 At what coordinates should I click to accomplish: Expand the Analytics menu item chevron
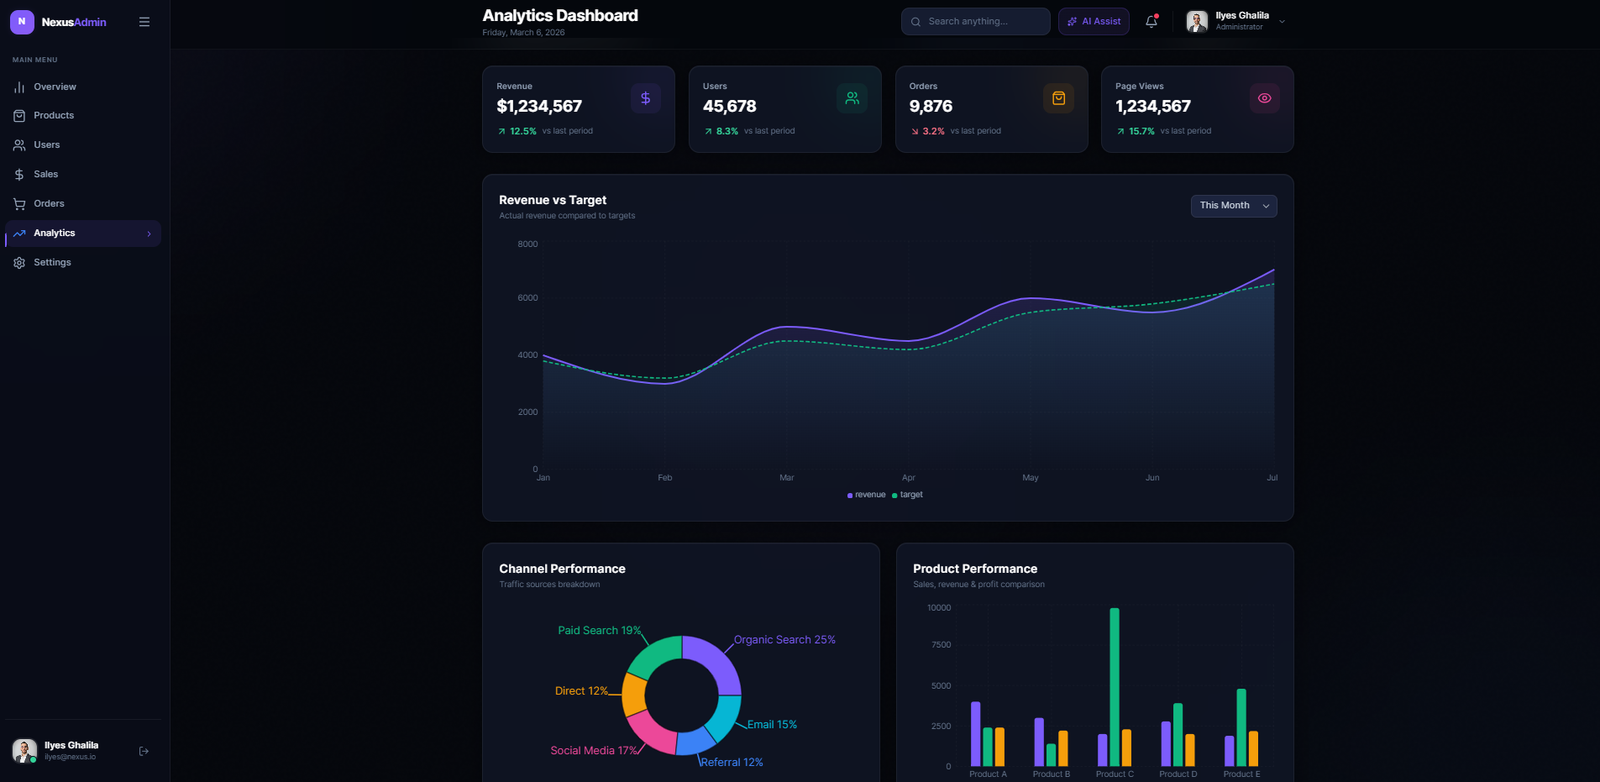coord(149,234)
